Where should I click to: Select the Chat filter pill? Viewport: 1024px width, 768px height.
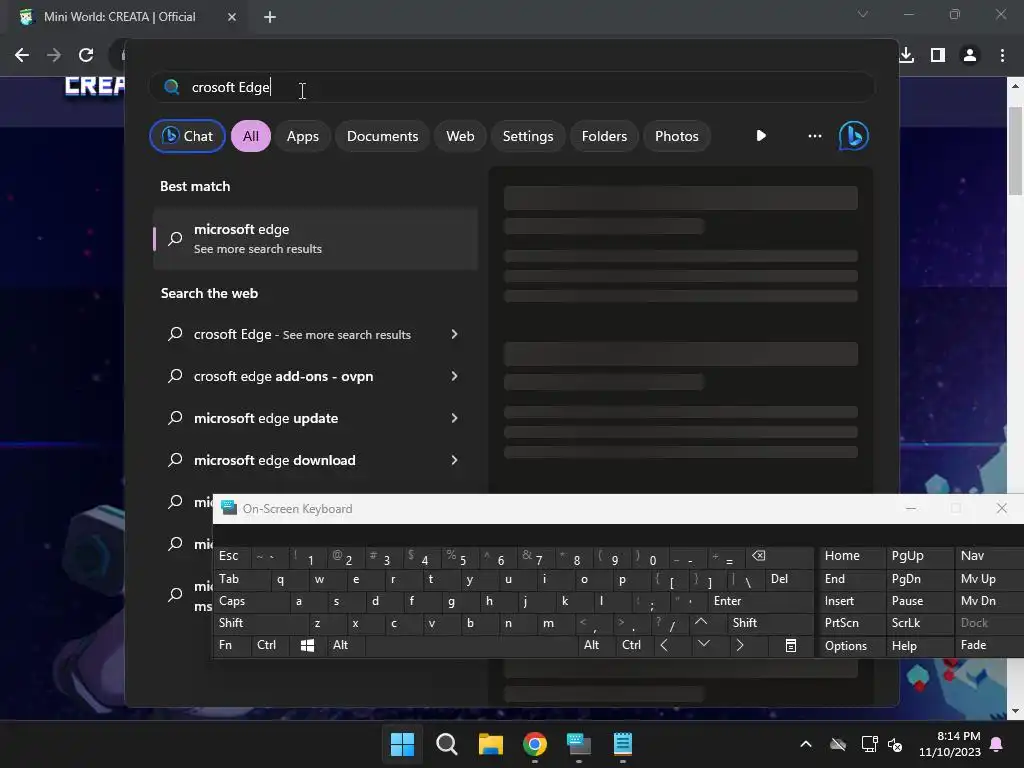(x=187, y=136)
